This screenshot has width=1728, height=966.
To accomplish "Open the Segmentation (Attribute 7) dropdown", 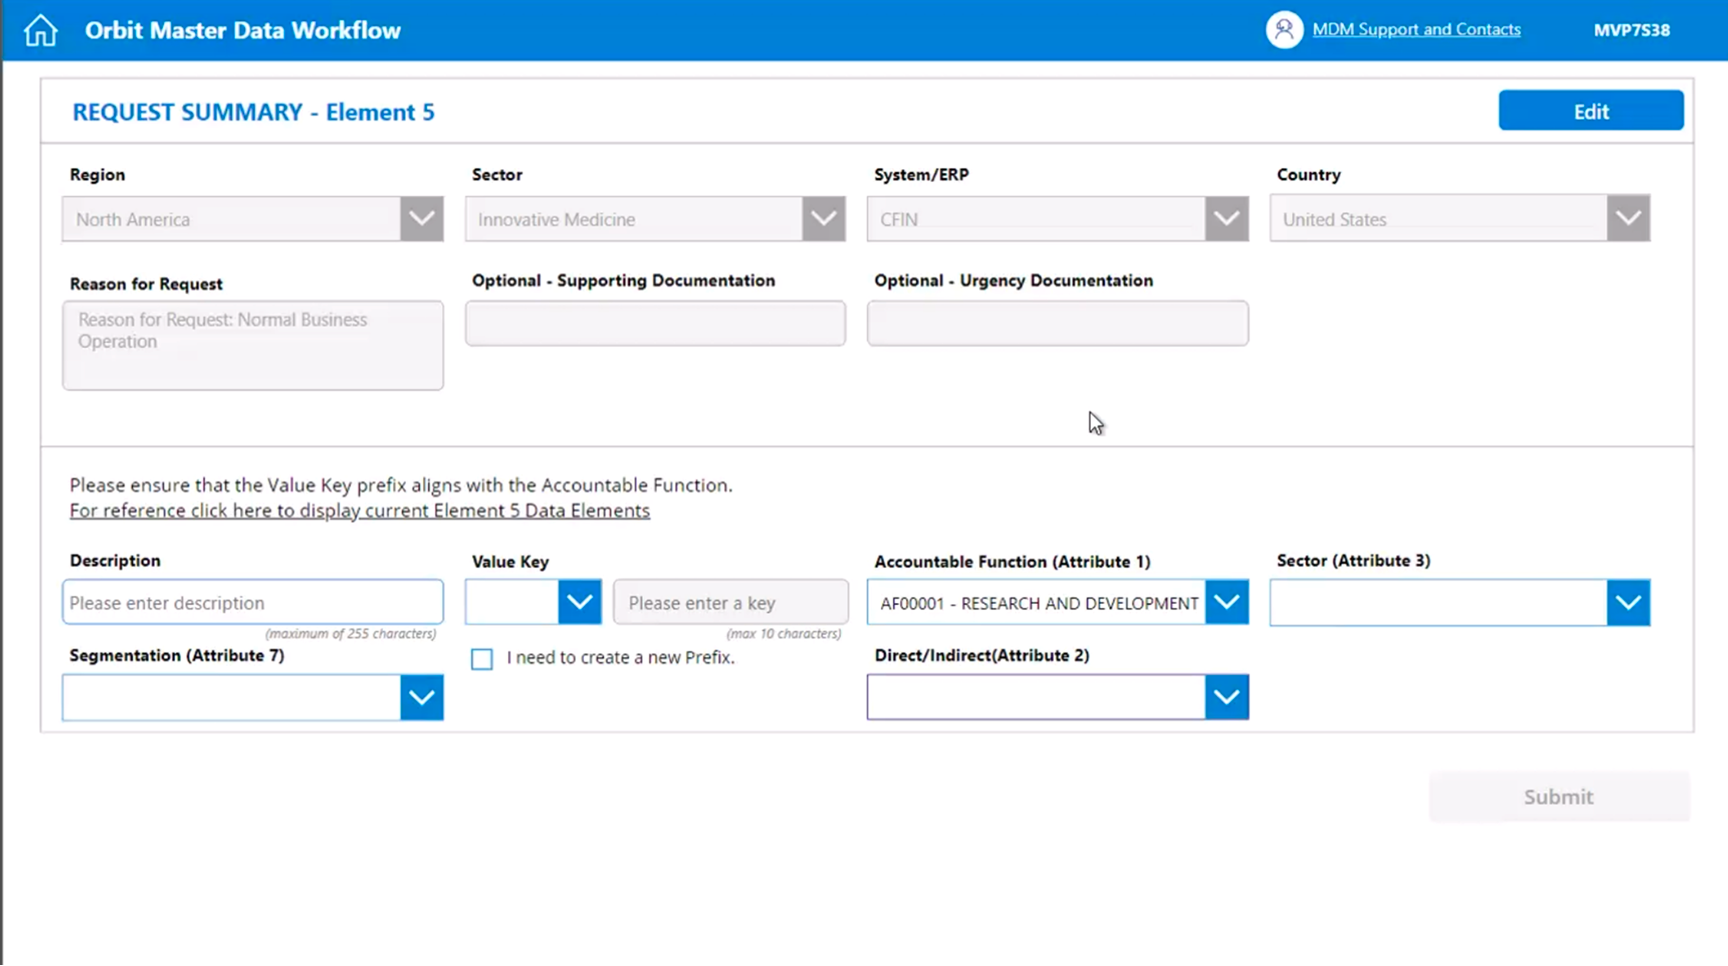I will (421, 698).
